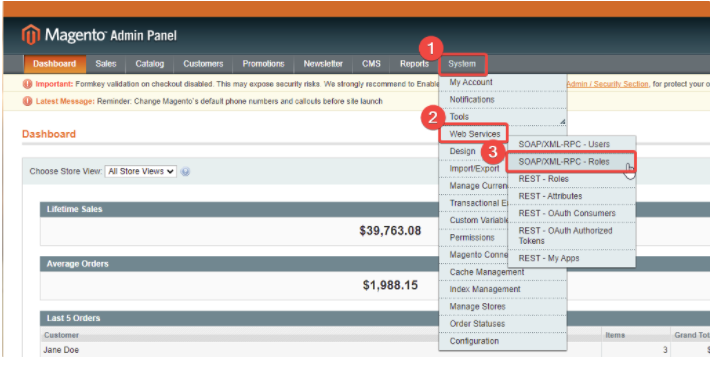
Task: Choose SOAP/XML-RPC - Roles submenu item
Action: [571, 162]
